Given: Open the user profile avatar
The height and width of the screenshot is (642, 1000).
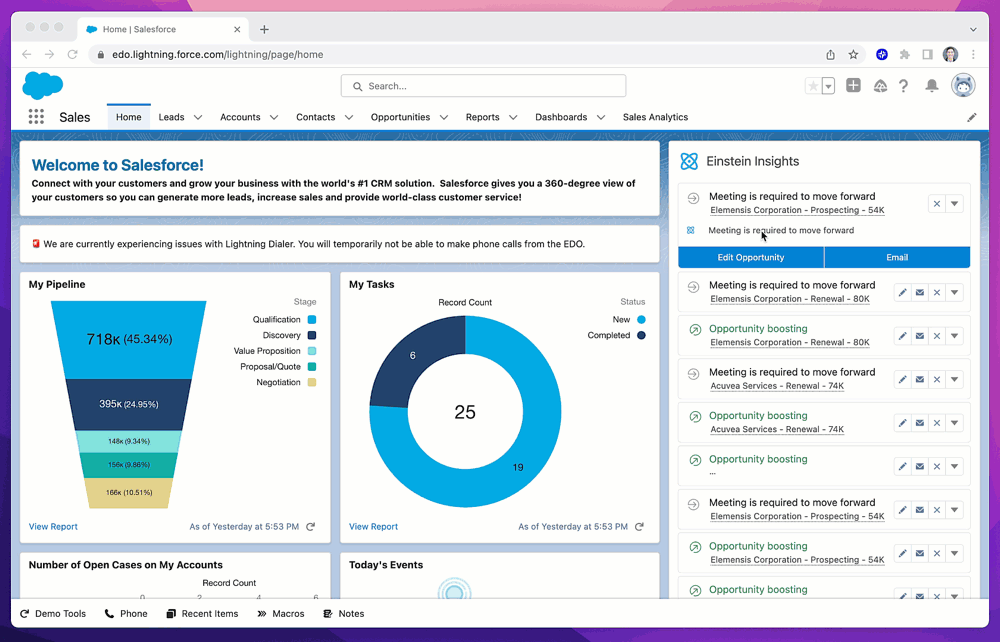Looking at the screenshot, I should 963,85.
